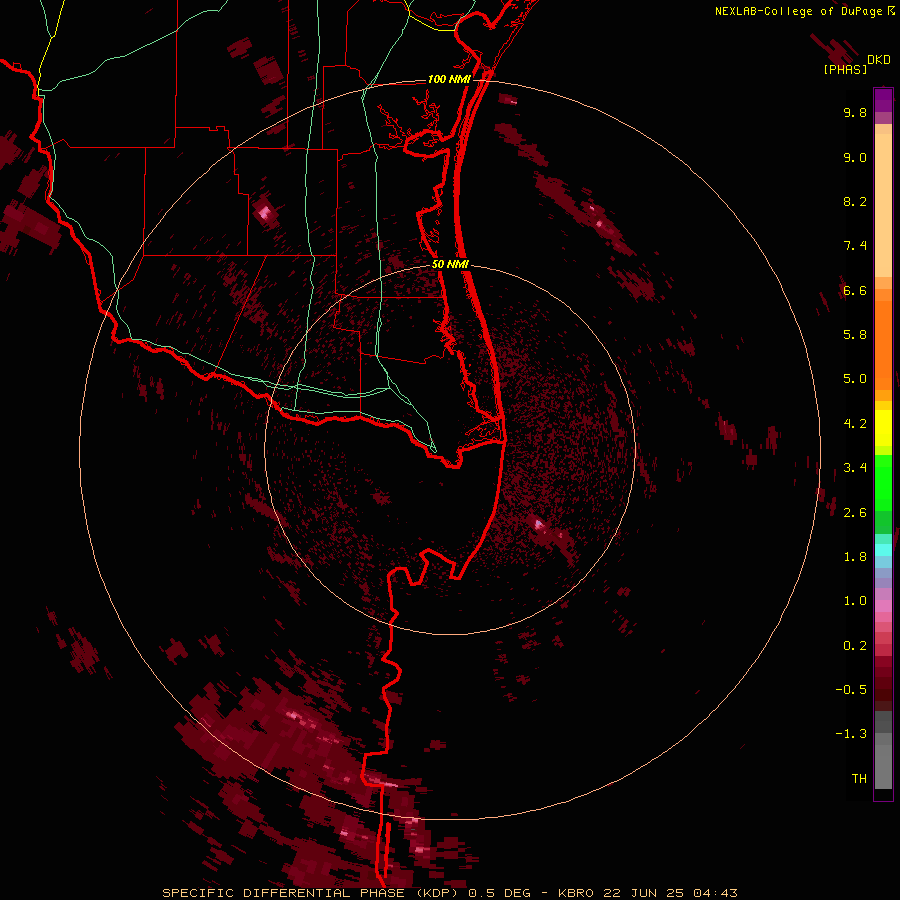Click the SPECIFIC DIFFERENTIAL PHASE (KDP) caption
900x900 pixels.
(312, 893)
